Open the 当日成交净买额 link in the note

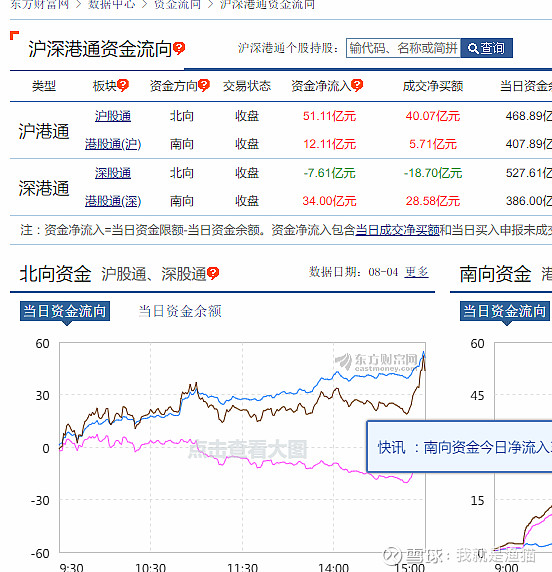pyautogui.click(x=397, y=230)
